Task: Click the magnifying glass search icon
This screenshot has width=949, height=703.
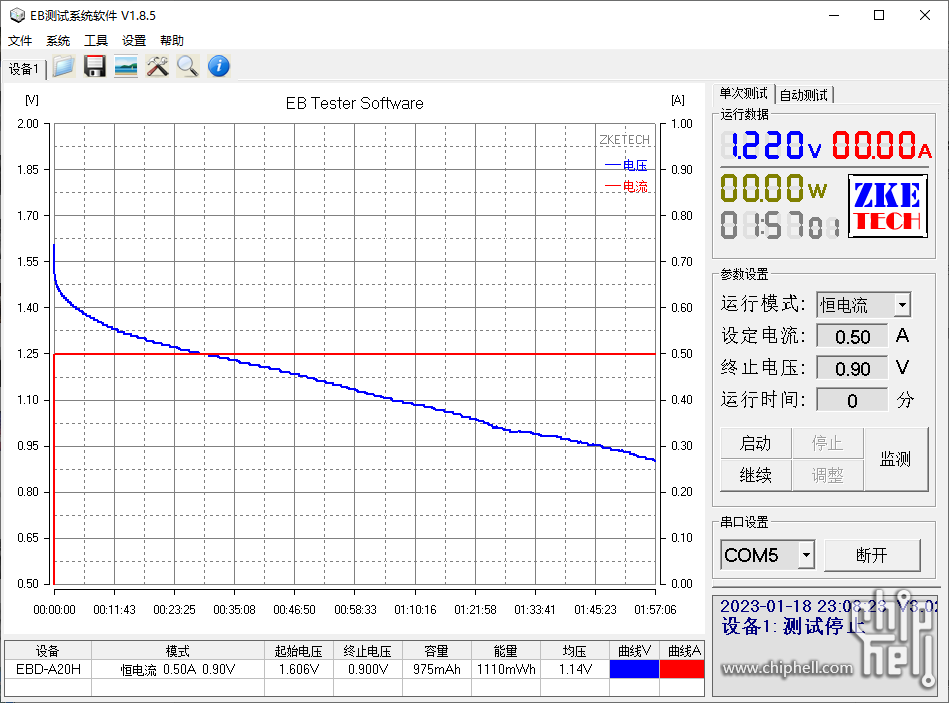Action: (x=188, y=67)
